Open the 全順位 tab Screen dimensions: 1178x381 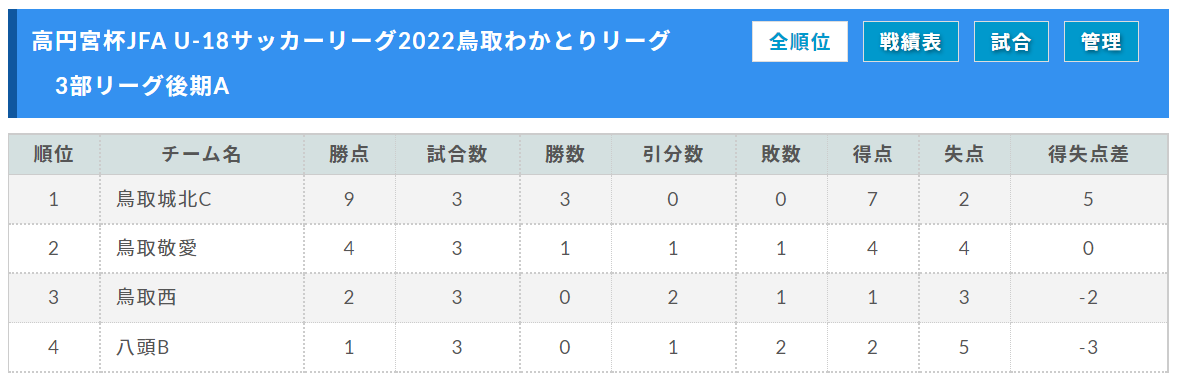coord(799,41)
